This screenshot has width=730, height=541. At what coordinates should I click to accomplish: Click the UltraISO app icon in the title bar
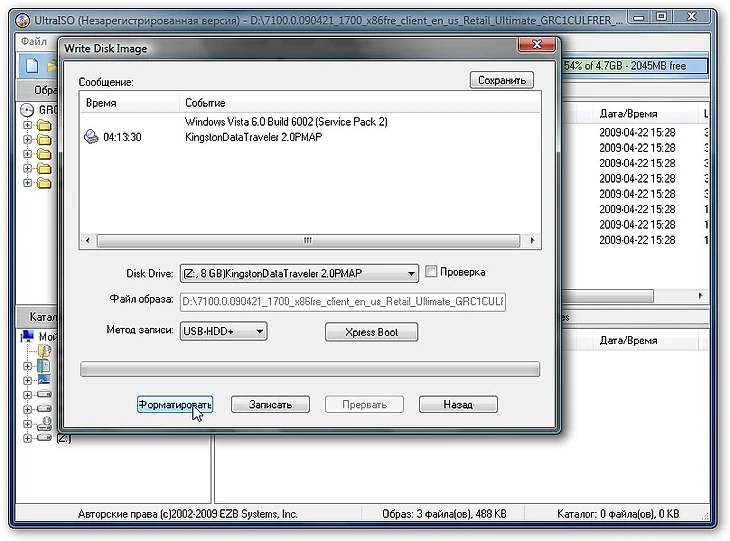(22, 17)
